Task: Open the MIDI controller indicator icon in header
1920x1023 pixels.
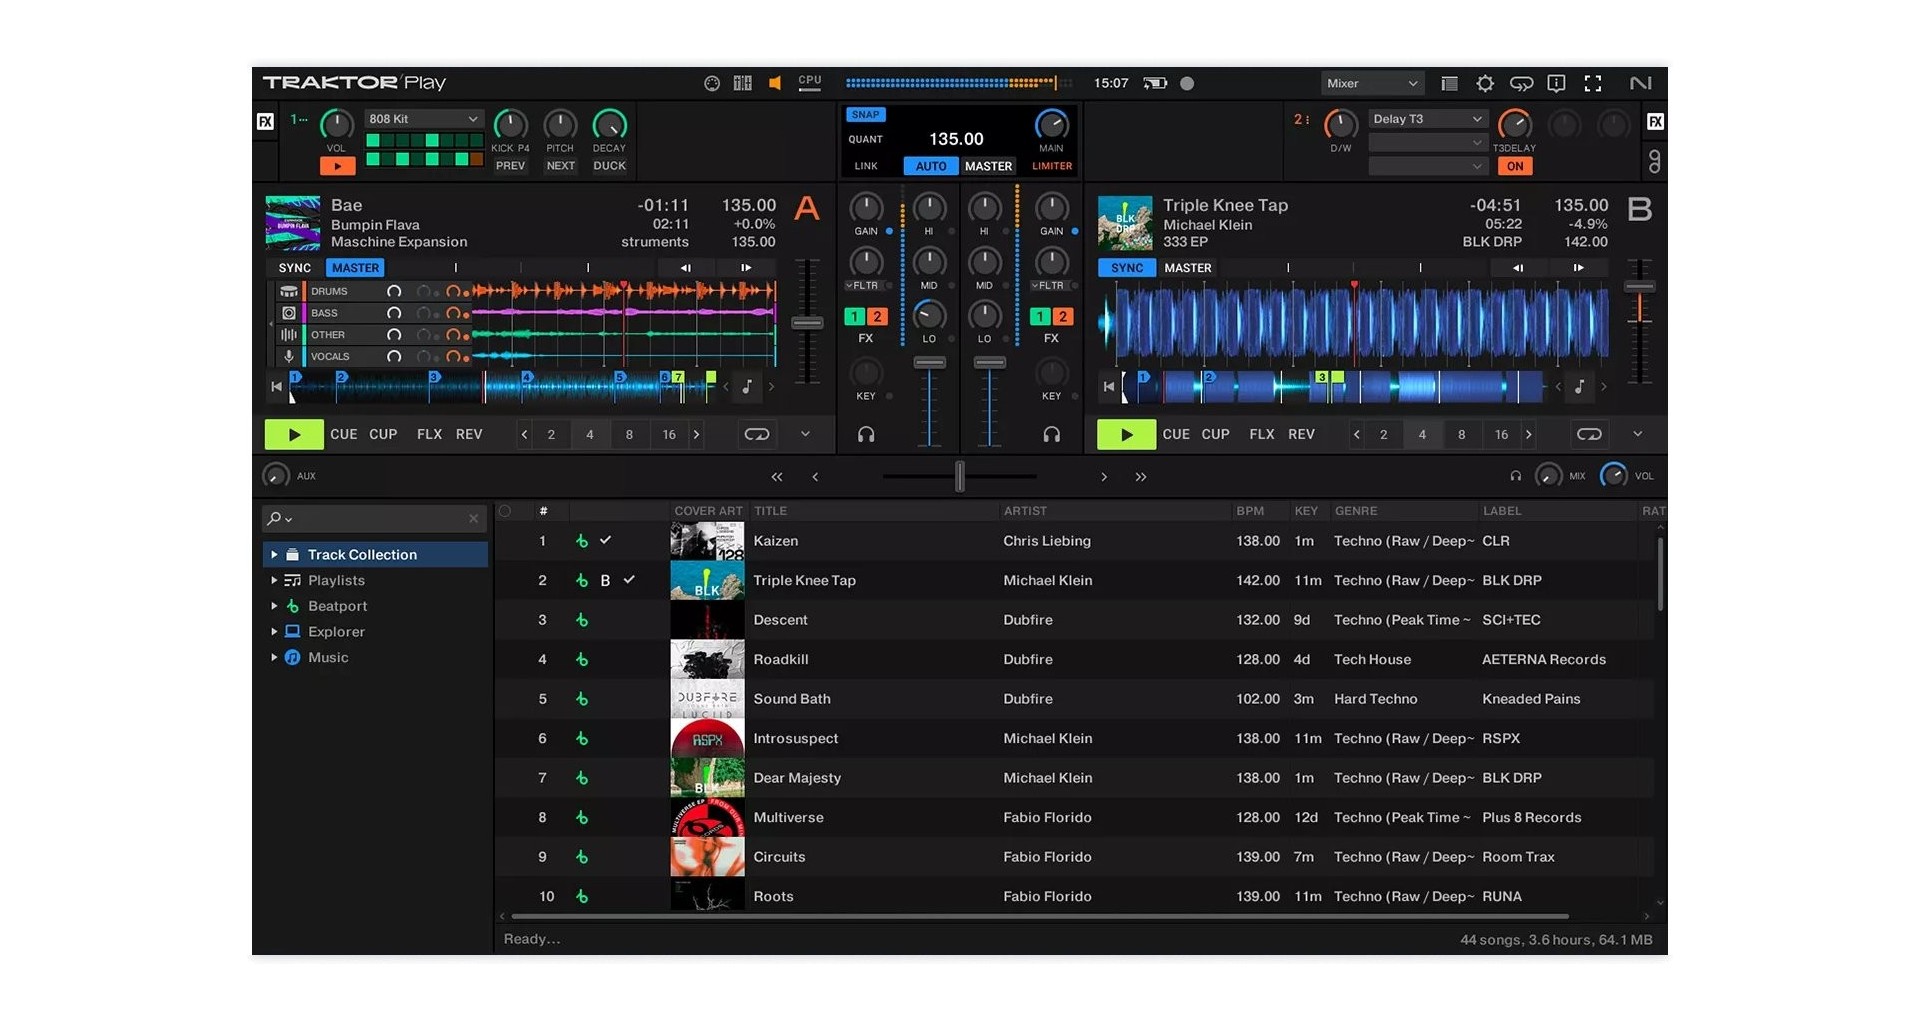Action: 712,83
